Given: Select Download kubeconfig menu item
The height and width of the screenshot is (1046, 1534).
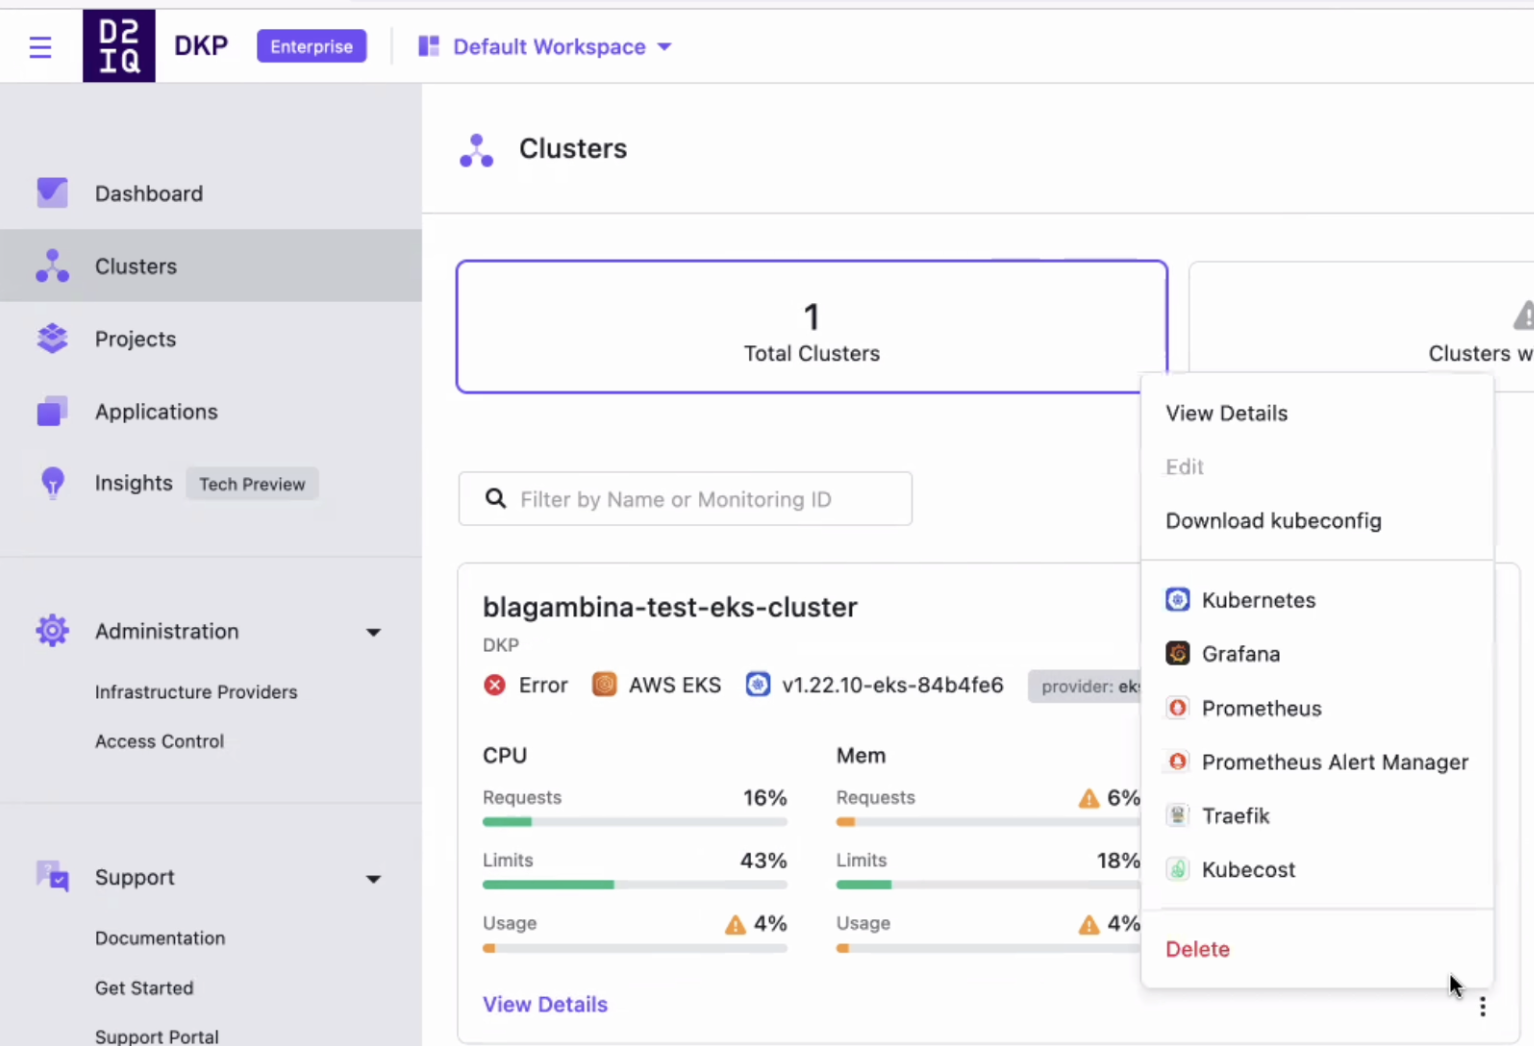Looking at the screenshot, I should [1273, 521].
